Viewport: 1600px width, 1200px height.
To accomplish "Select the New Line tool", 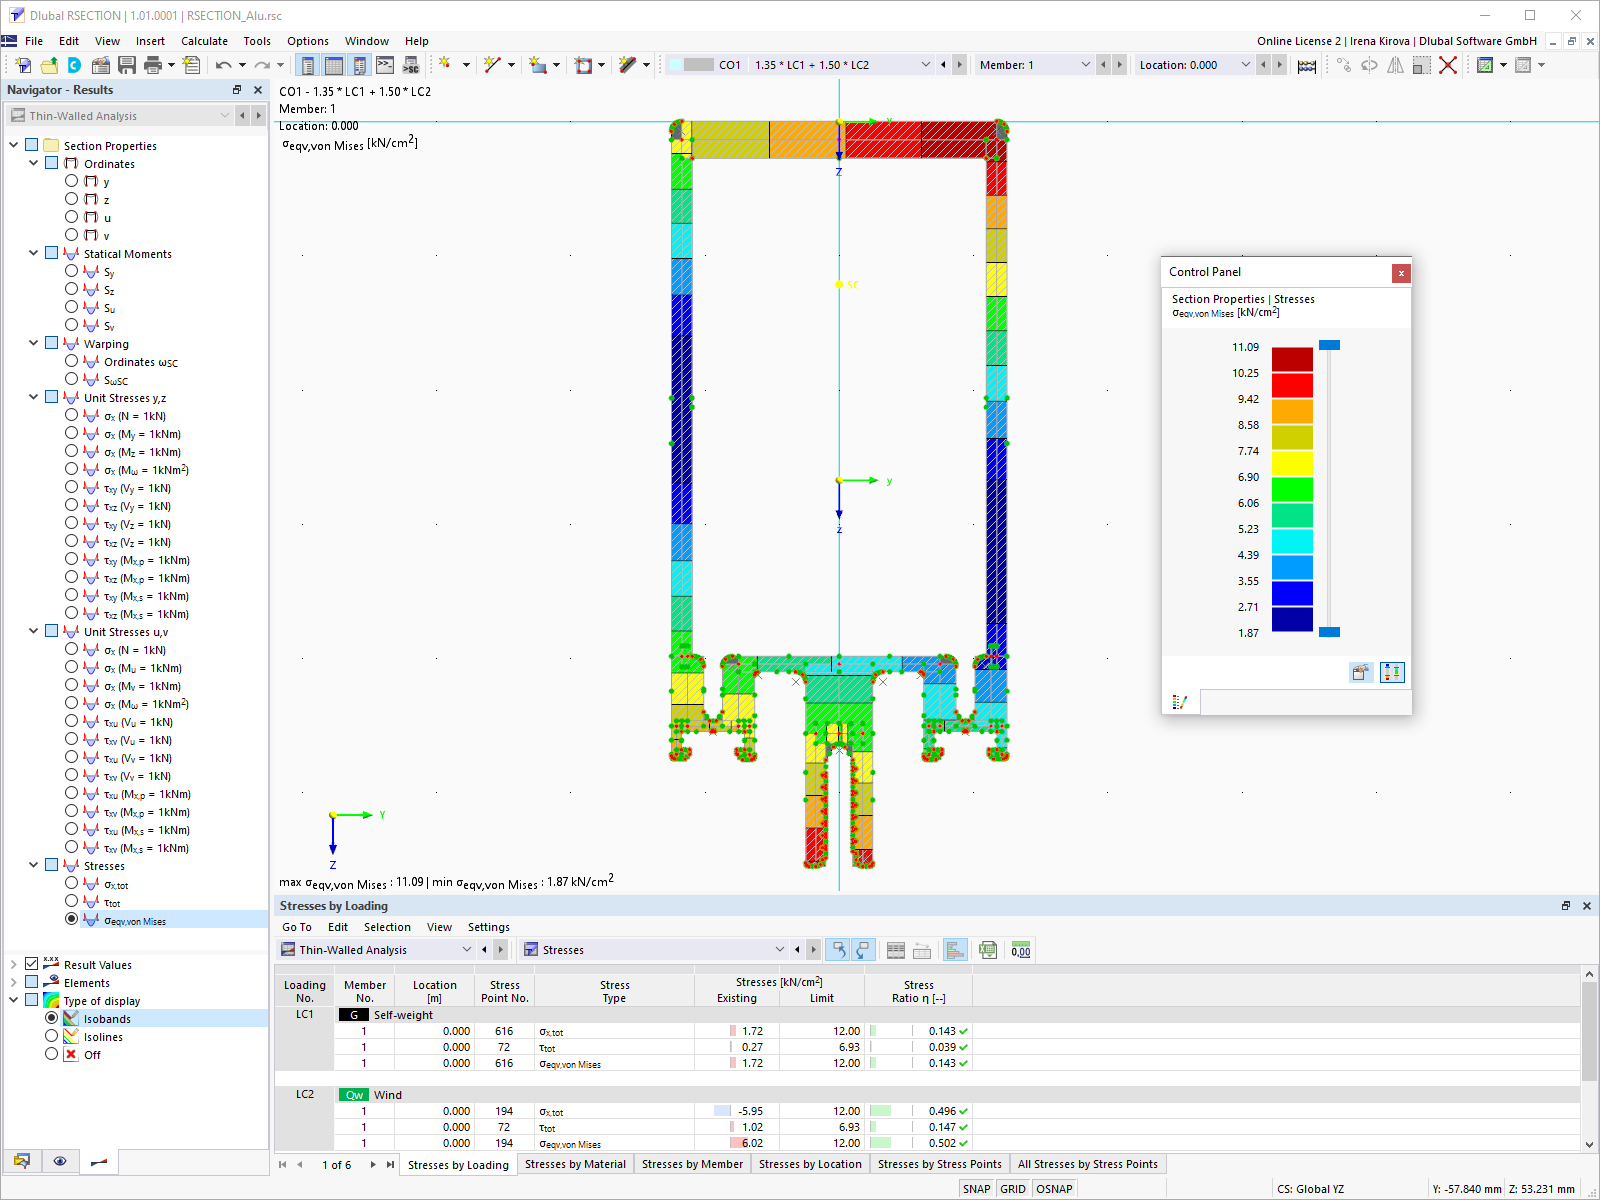I will coord(492,64).
